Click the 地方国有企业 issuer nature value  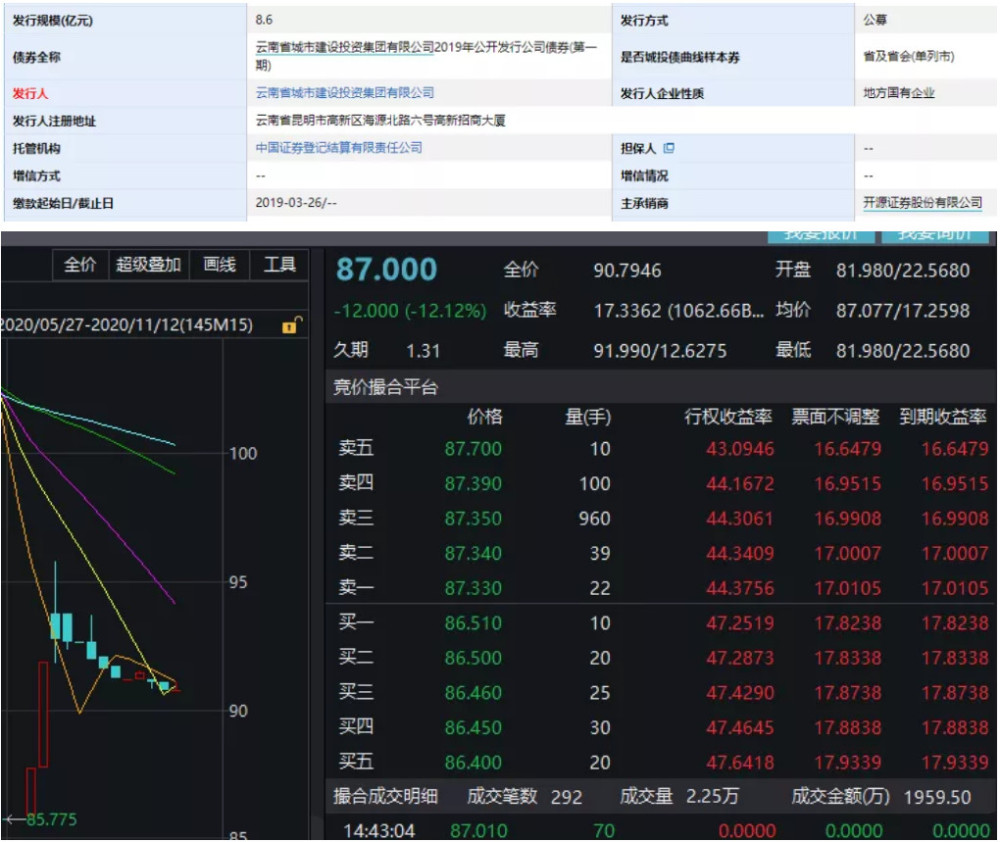(x=899, y=93)
